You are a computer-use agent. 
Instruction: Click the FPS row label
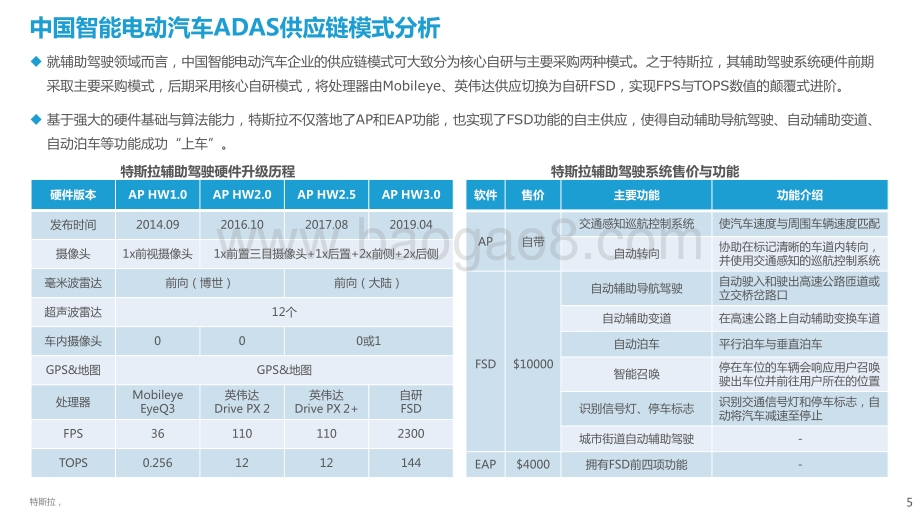[73, 434]
